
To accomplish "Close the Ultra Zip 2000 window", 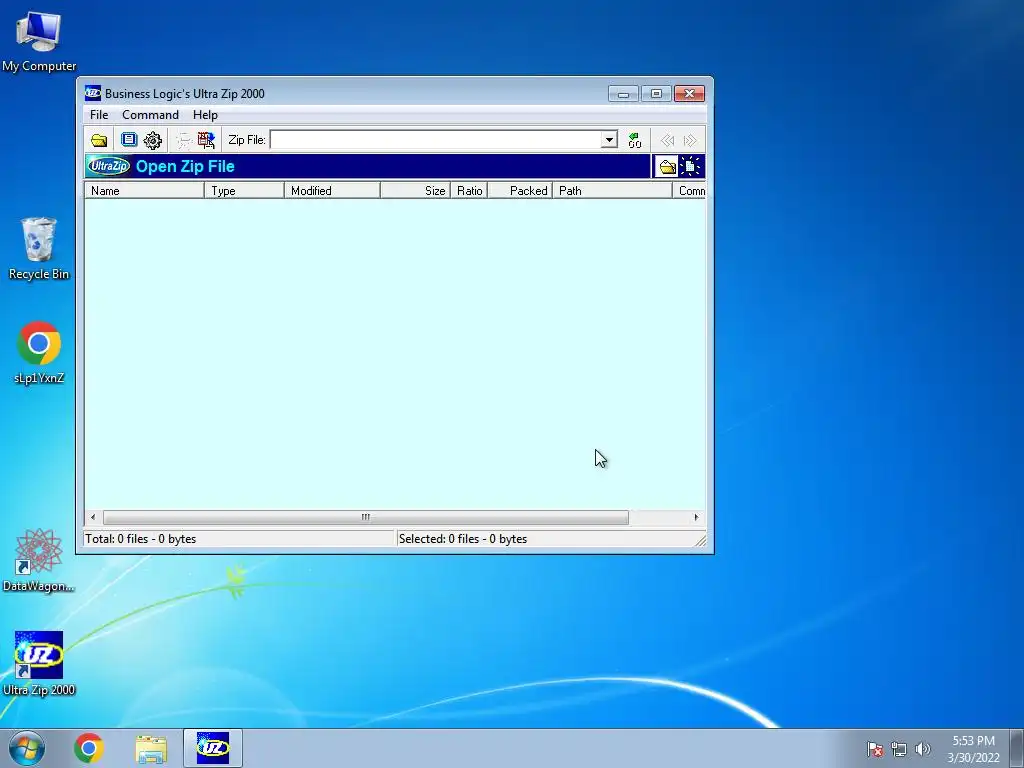I will [689, 94].
